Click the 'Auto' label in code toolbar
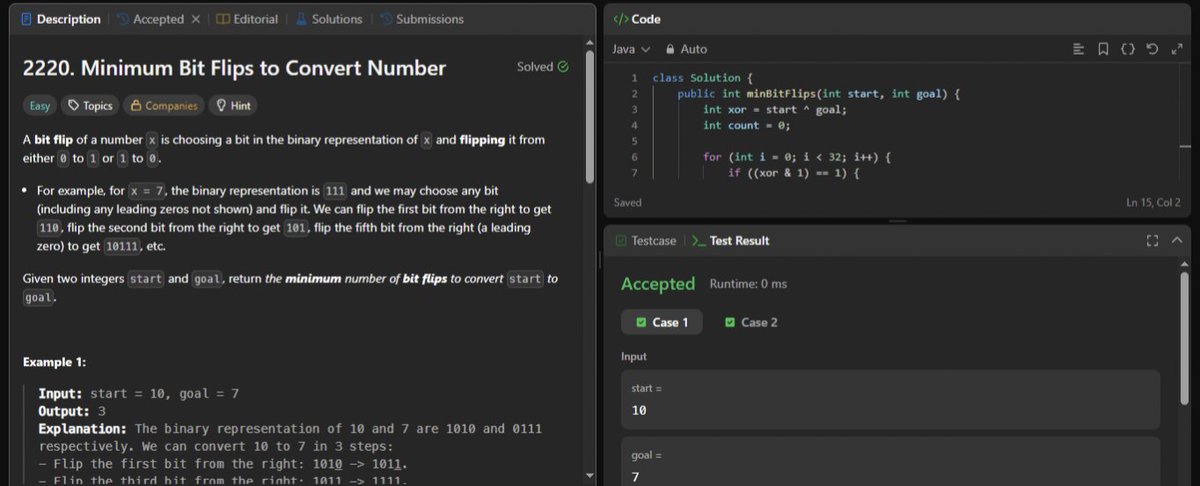Viewport: 1200px width, 486px height. pos(694,49)
